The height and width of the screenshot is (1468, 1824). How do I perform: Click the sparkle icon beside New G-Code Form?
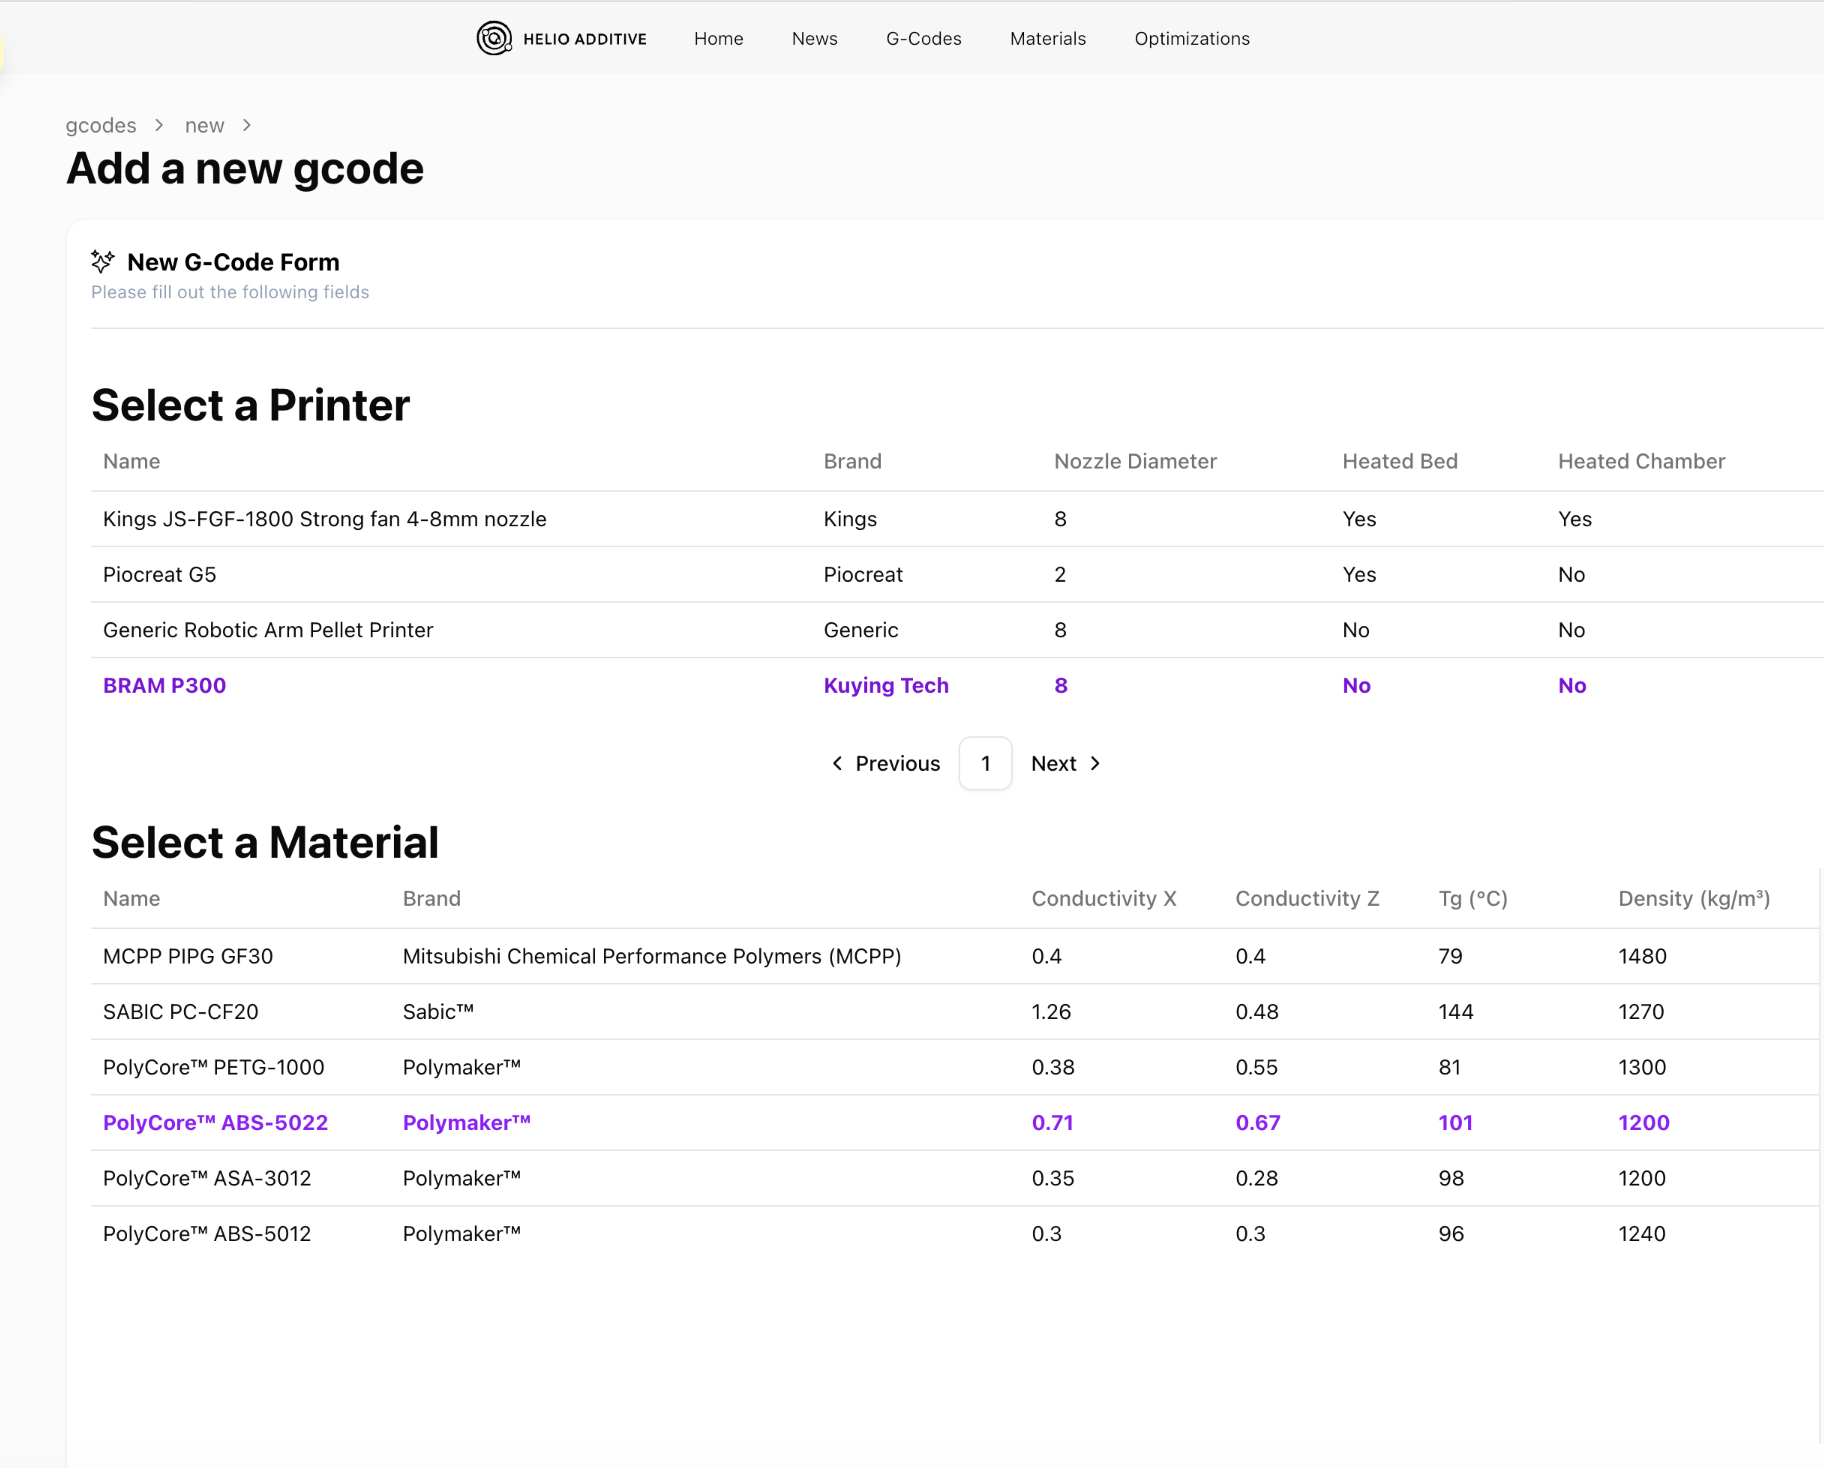point(102,262)
